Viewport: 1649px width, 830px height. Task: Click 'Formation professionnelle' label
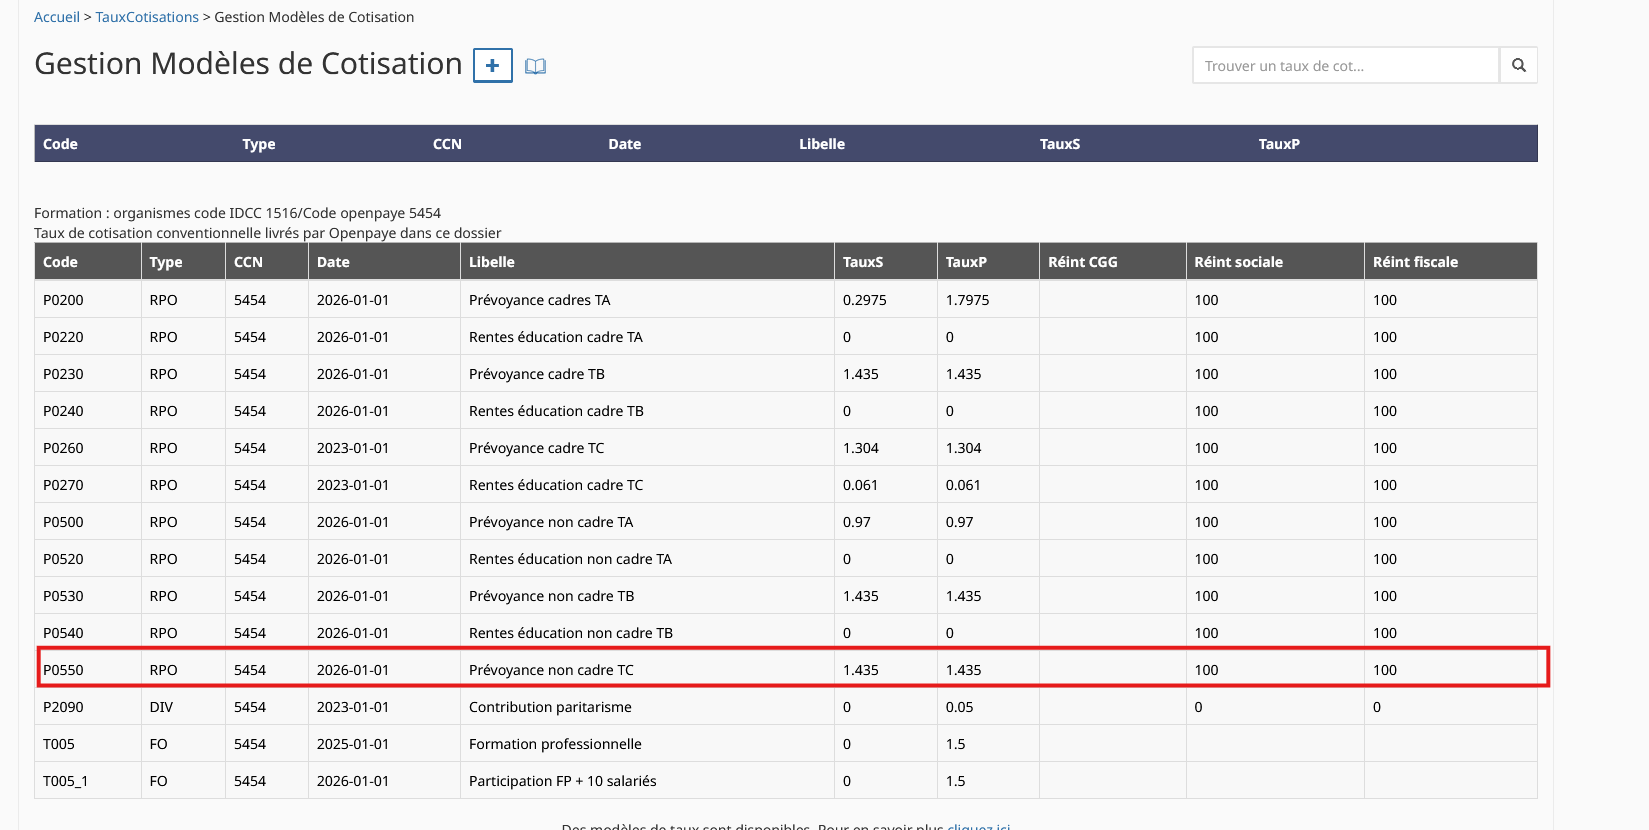(x=555, y=744)
